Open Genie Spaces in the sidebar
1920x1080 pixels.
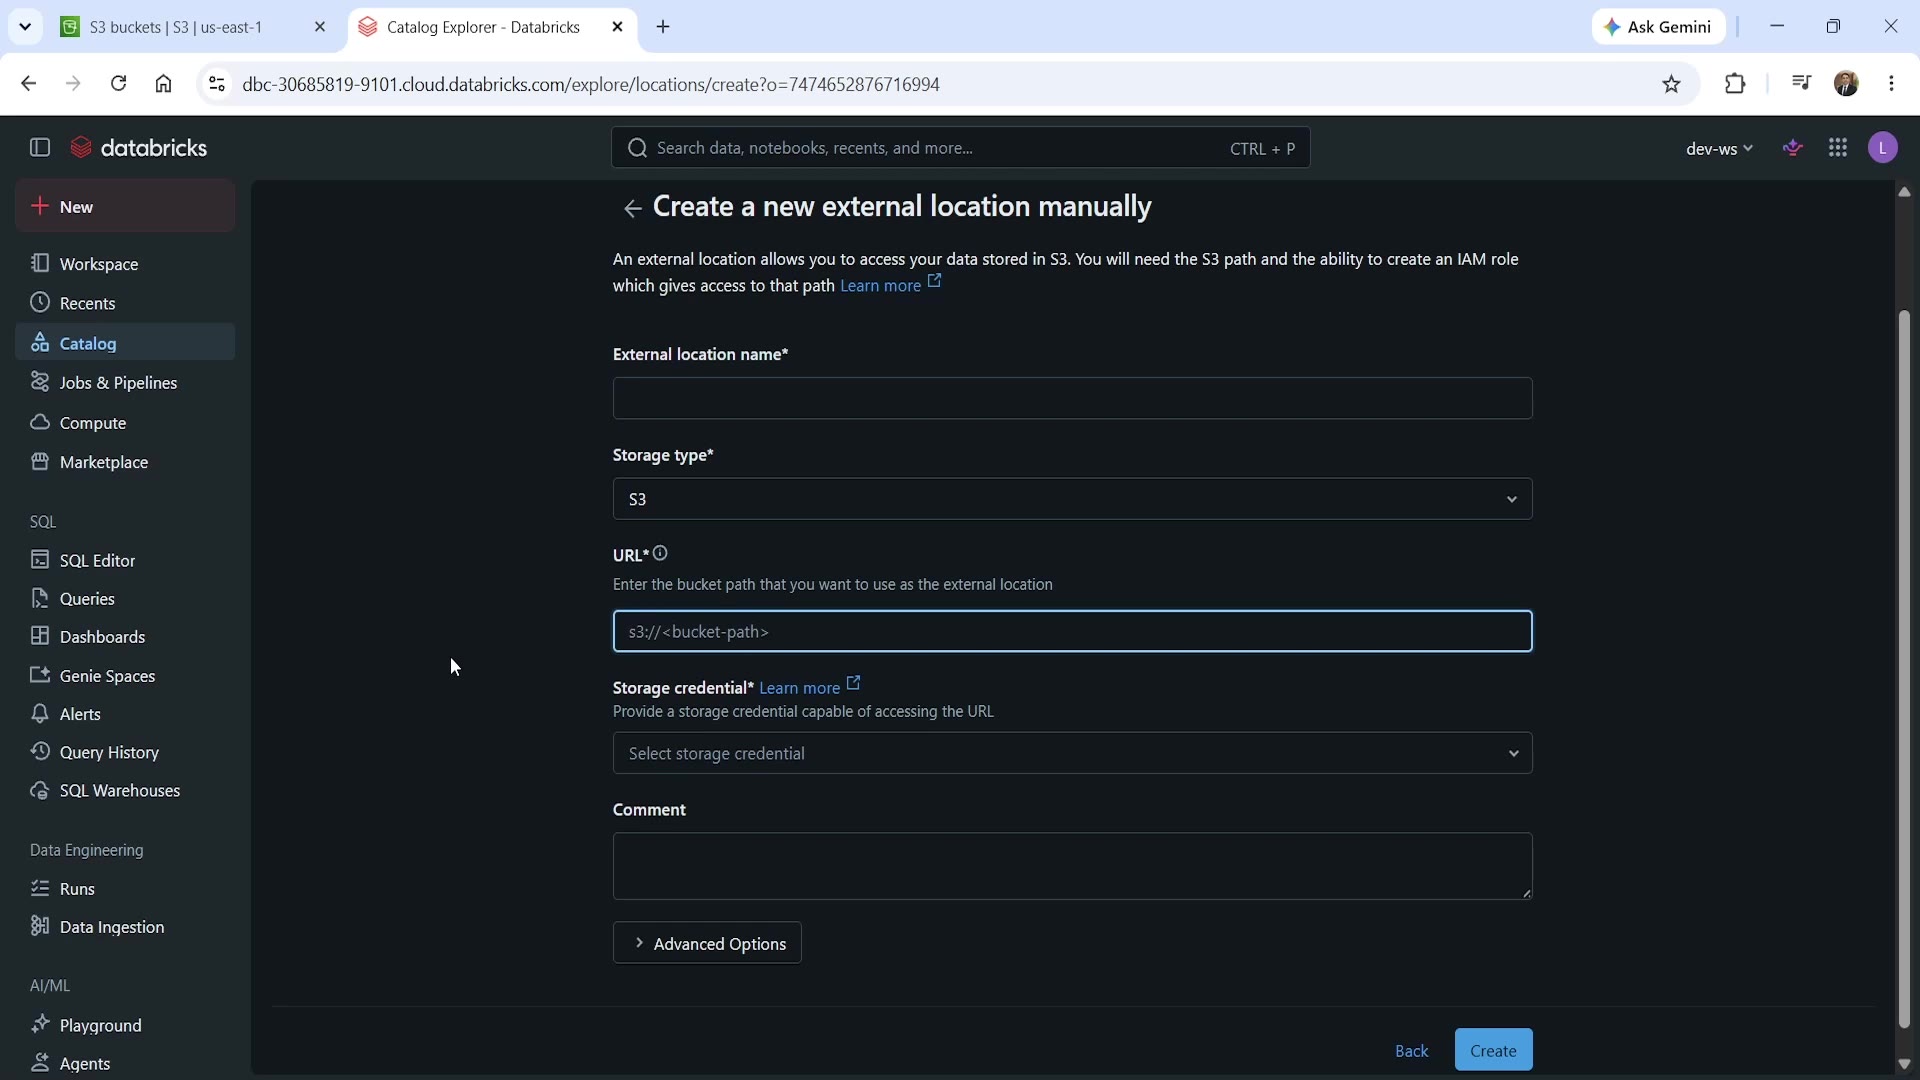125,676
